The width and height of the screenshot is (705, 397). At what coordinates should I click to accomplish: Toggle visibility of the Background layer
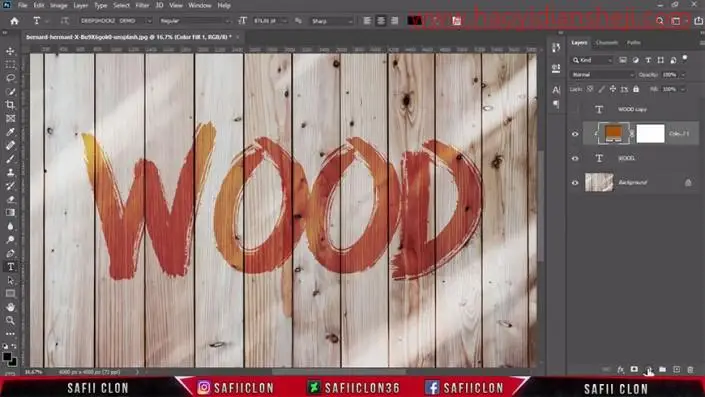point(575,183)
